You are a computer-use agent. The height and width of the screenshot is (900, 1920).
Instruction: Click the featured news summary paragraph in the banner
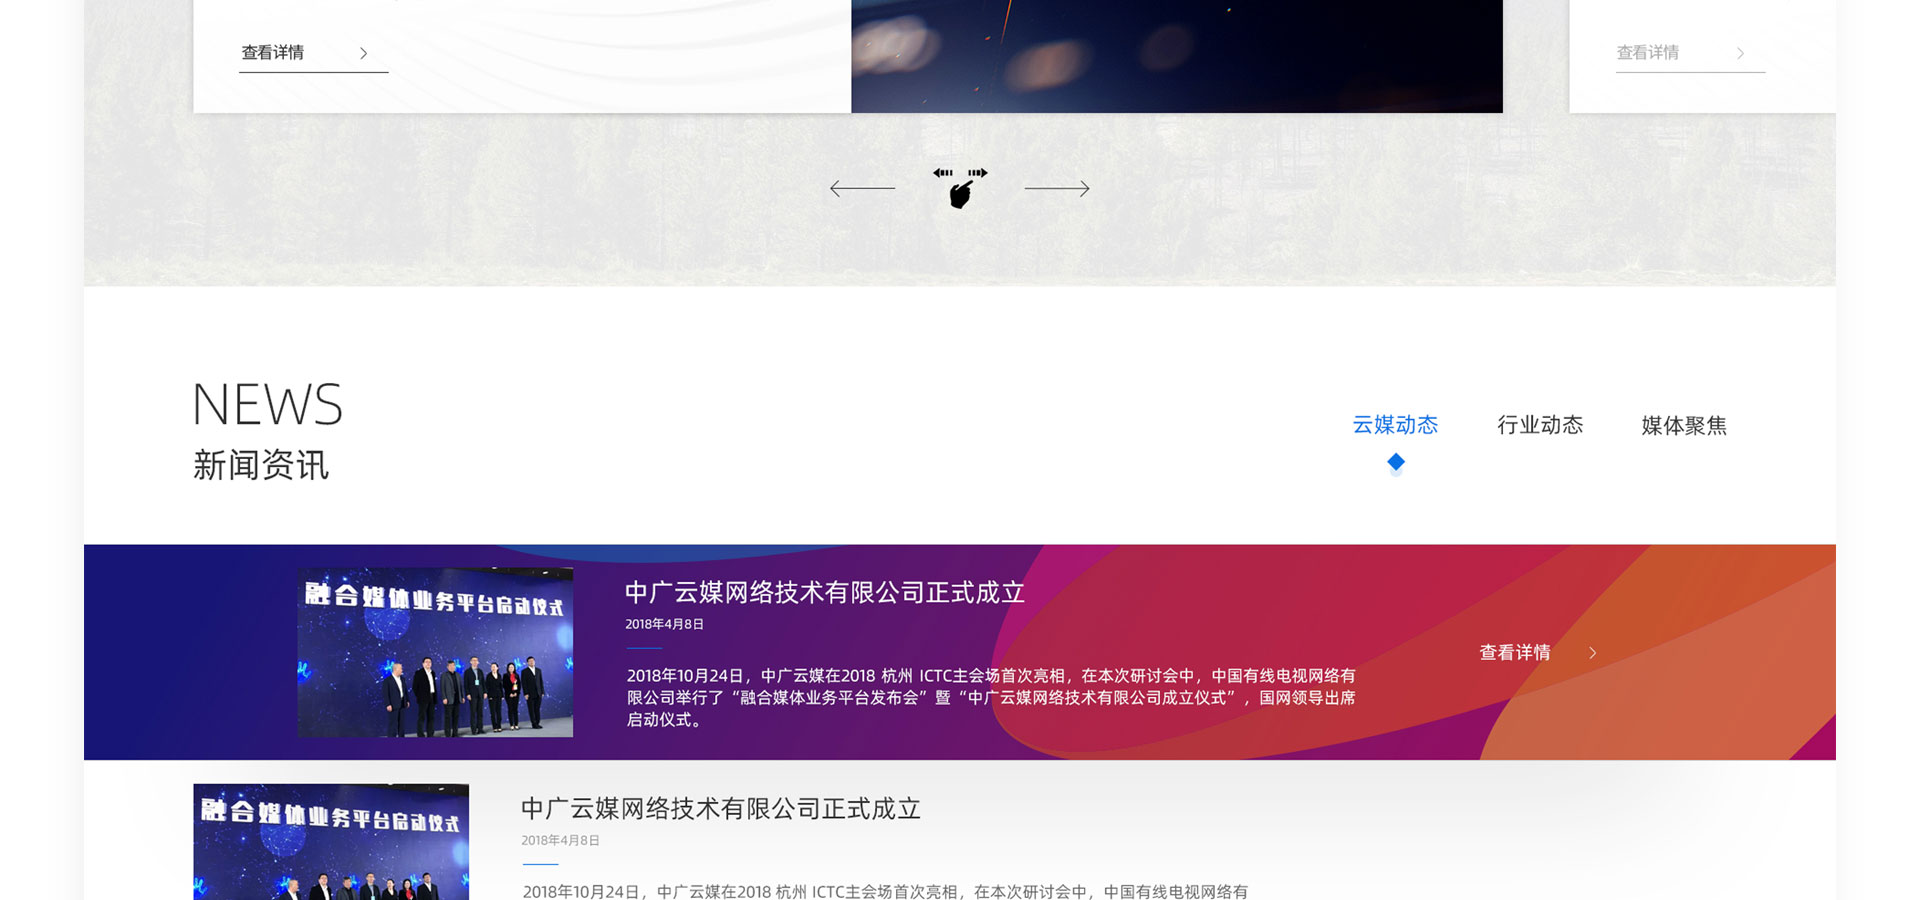click(x=990, y=698)
